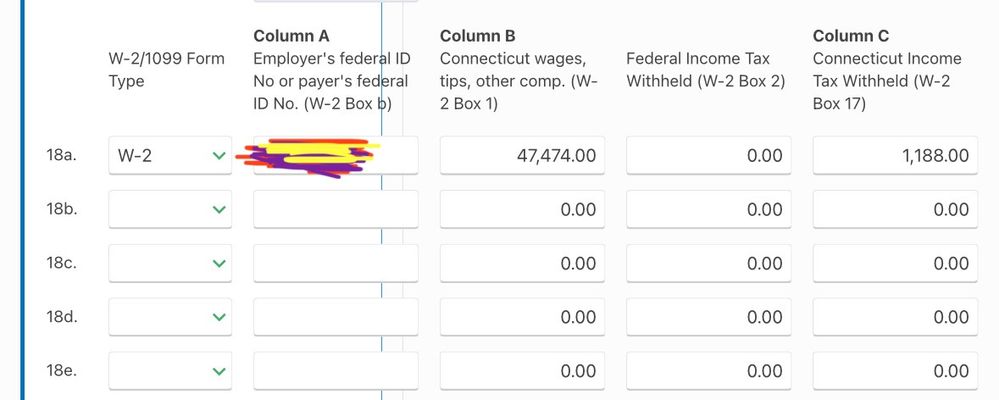Select the 18b Column C tax withheld field
The image size is (999, 400).
pyautogui.click(x=895, y=210)
